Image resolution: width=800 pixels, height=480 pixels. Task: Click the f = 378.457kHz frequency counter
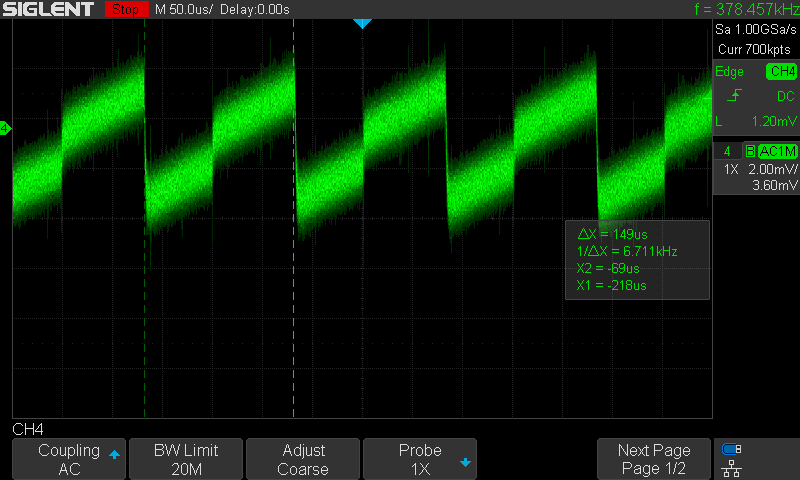pyautogui.click(x=746, y=9)
